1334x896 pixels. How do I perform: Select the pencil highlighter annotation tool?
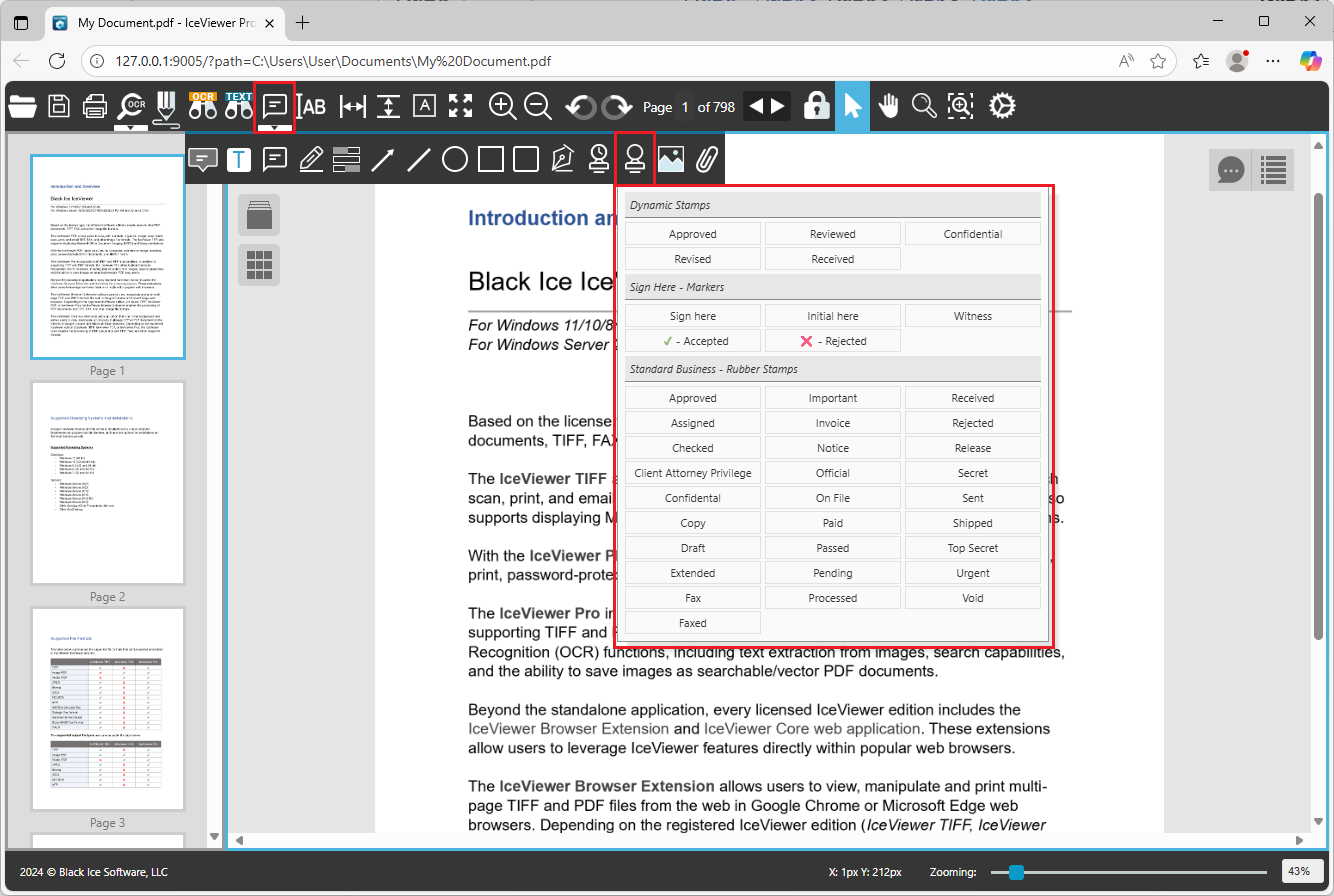click(x=311, y=159)
